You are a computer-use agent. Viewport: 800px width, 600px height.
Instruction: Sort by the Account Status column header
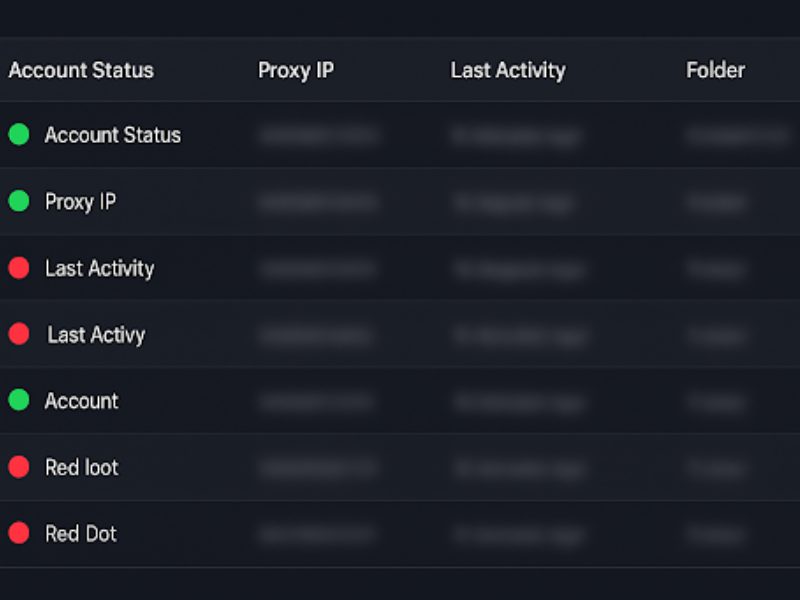[x=81, y=70]
